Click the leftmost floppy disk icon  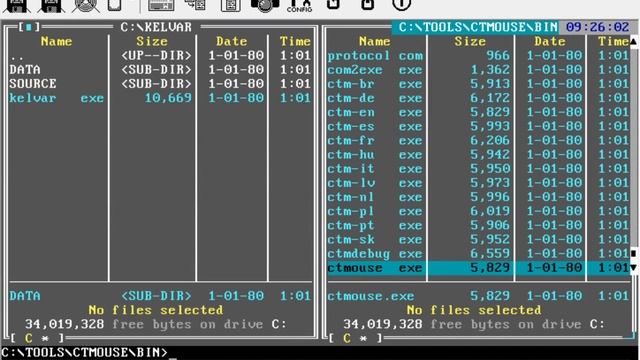coord(16,6)
